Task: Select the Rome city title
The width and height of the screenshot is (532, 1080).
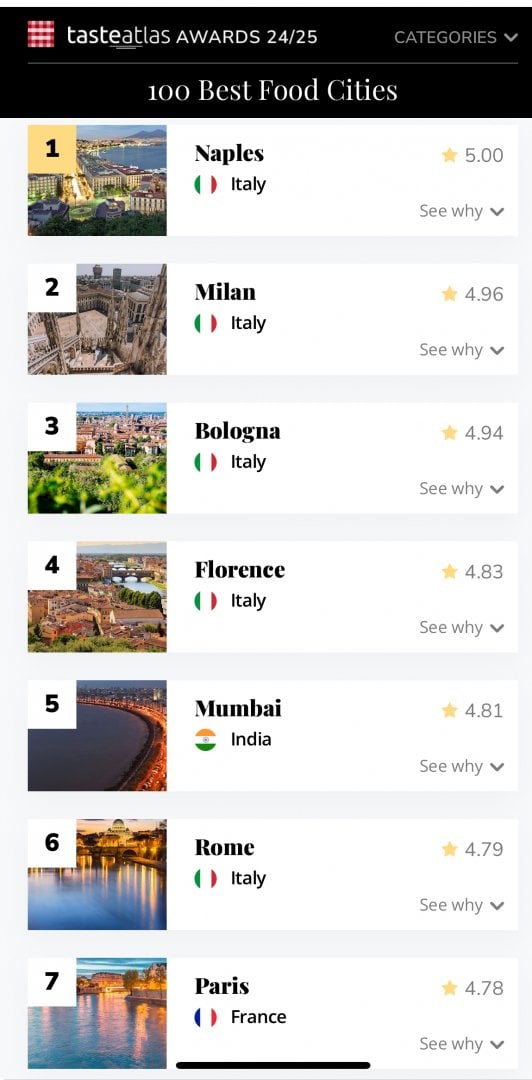Action: (225, 847)
